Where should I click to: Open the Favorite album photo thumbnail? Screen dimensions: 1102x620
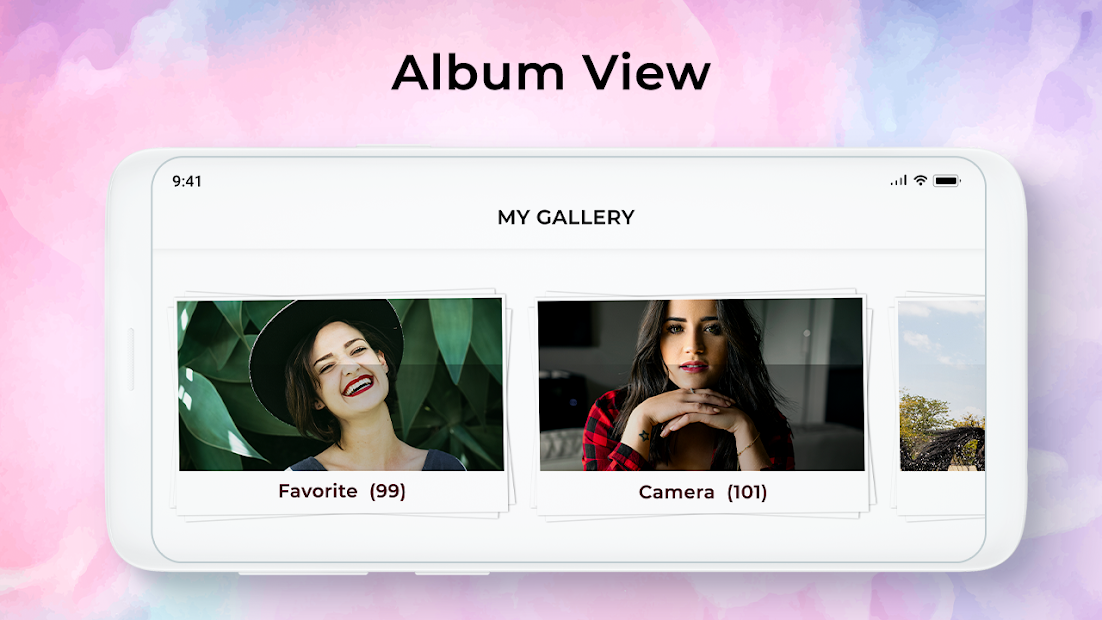341,385
